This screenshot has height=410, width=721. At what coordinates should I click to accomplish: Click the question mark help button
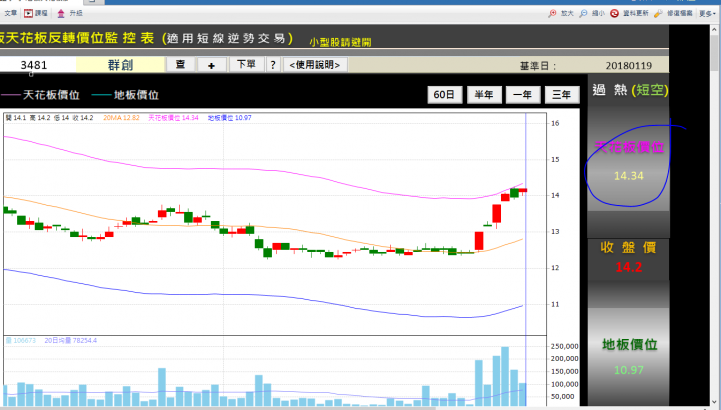click(273, 64)
